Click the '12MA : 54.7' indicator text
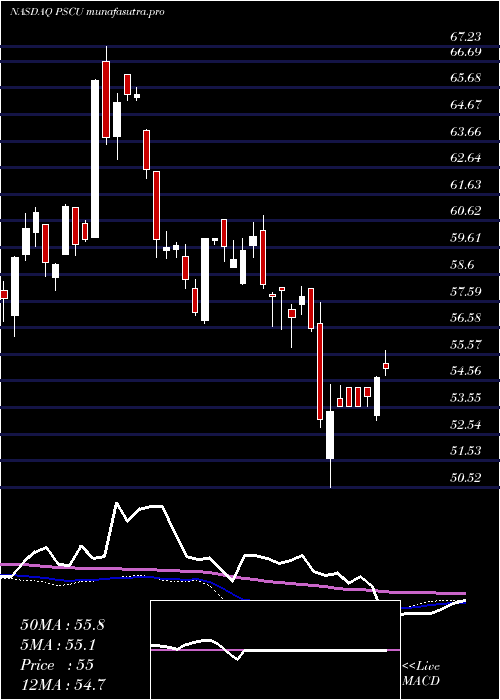 62,685
